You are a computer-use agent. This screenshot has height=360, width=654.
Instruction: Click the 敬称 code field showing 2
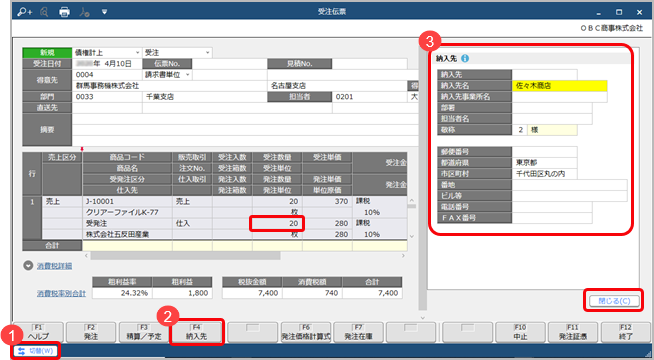(x=520, y=130)
